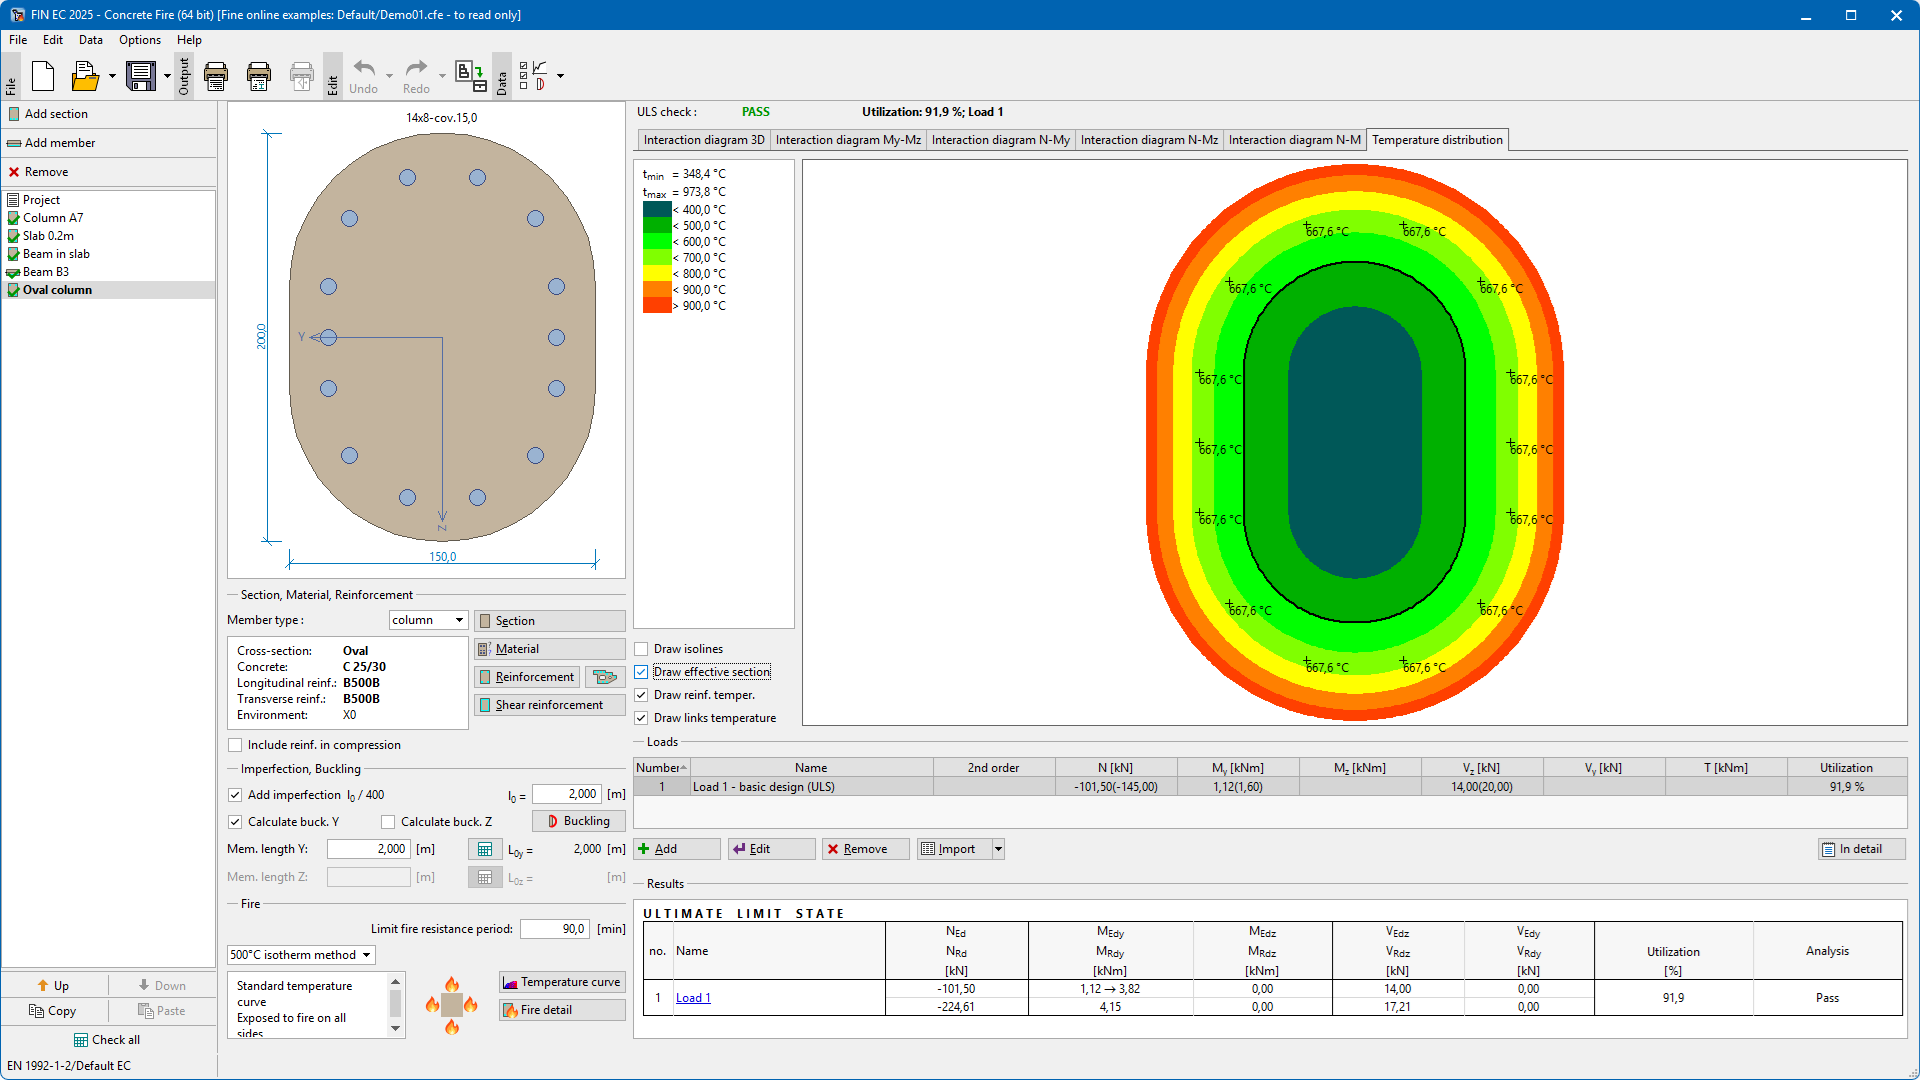Image resolution: width=1920 pixels, height=1080 pixels.
Task: Click the first Print output icon
Action: point(216,76)
